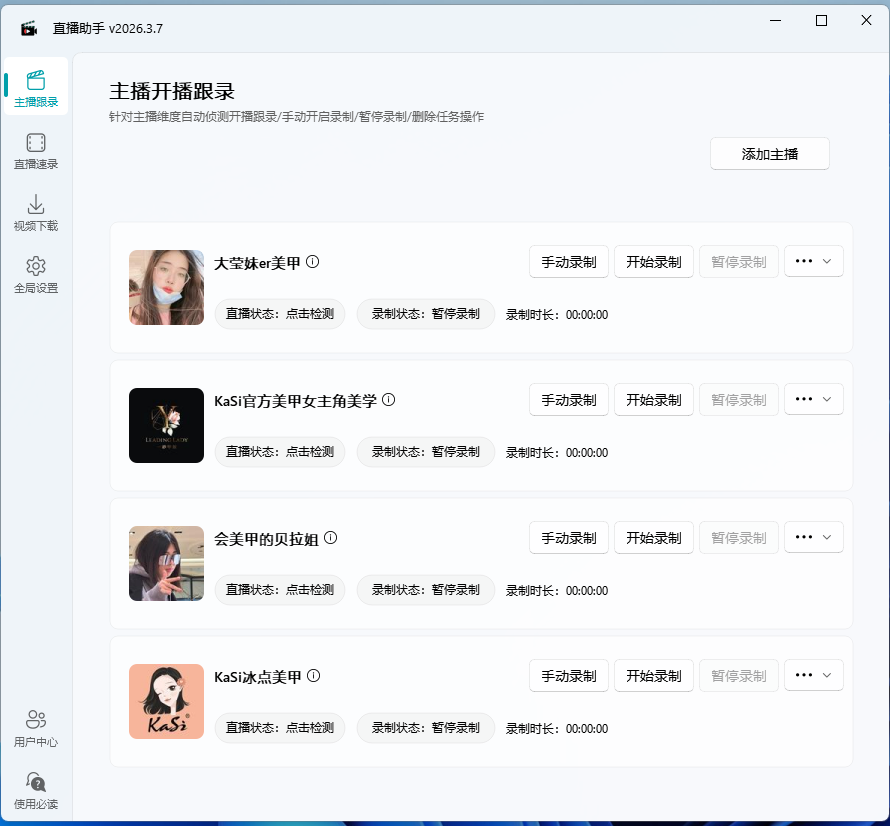Pause recording for 大莹妹er美甲

coord(738,261)
